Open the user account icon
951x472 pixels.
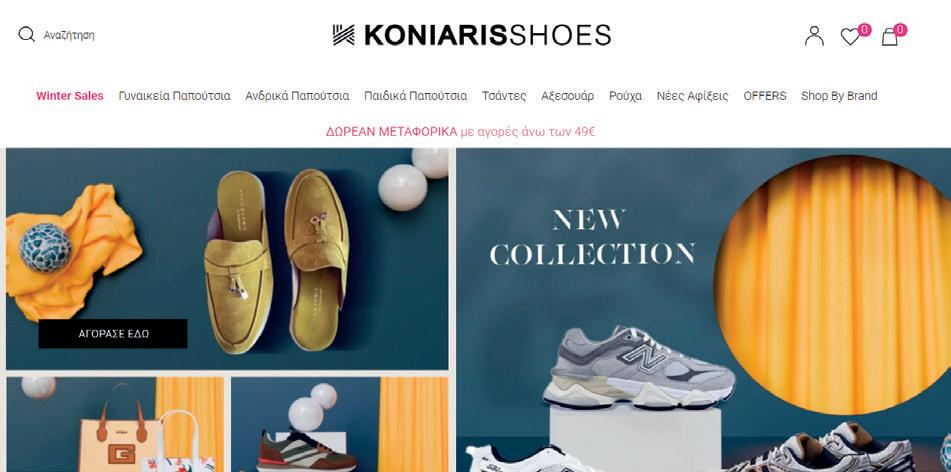pyautogui.click(x=815, y=36)
